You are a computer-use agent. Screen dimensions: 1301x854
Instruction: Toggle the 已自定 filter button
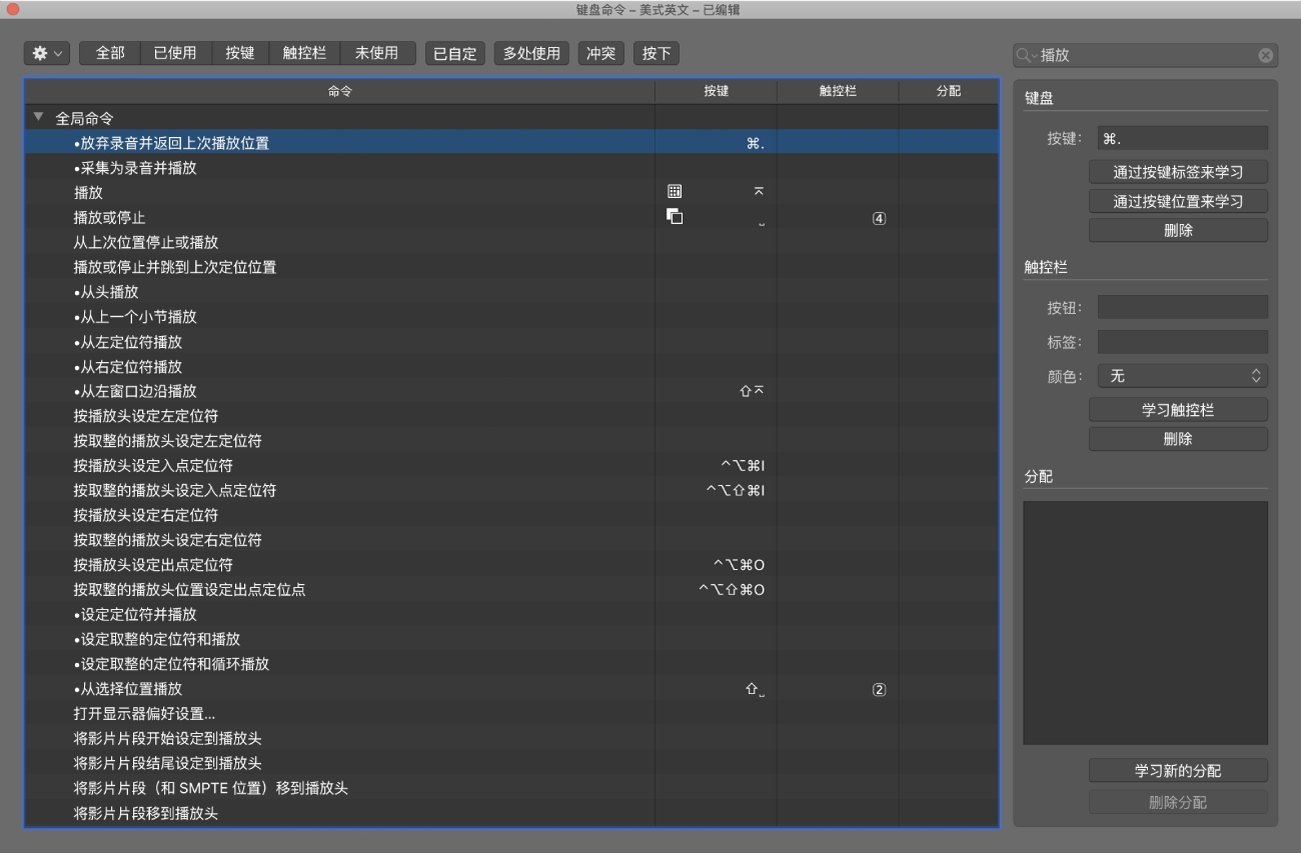pos(455,53)
